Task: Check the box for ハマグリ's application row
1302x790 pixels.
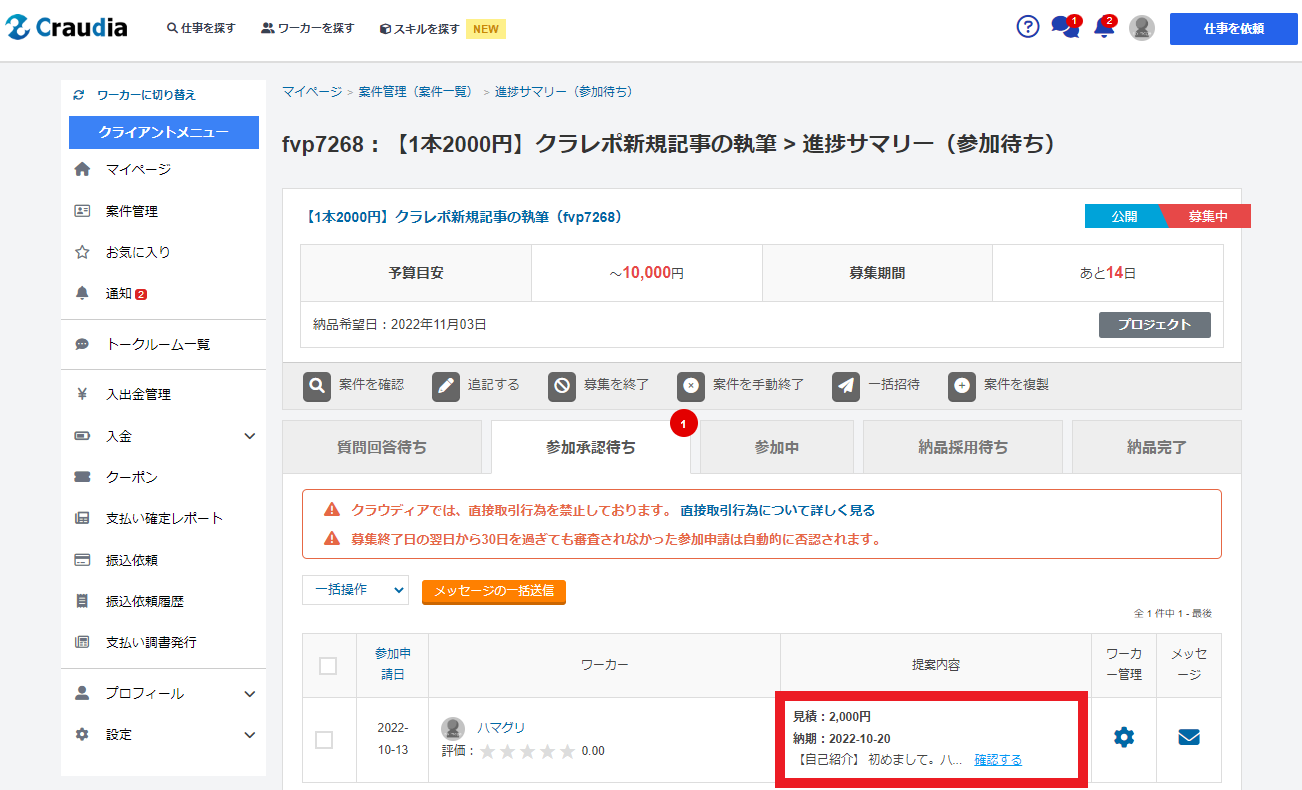Action: point(324,740)
